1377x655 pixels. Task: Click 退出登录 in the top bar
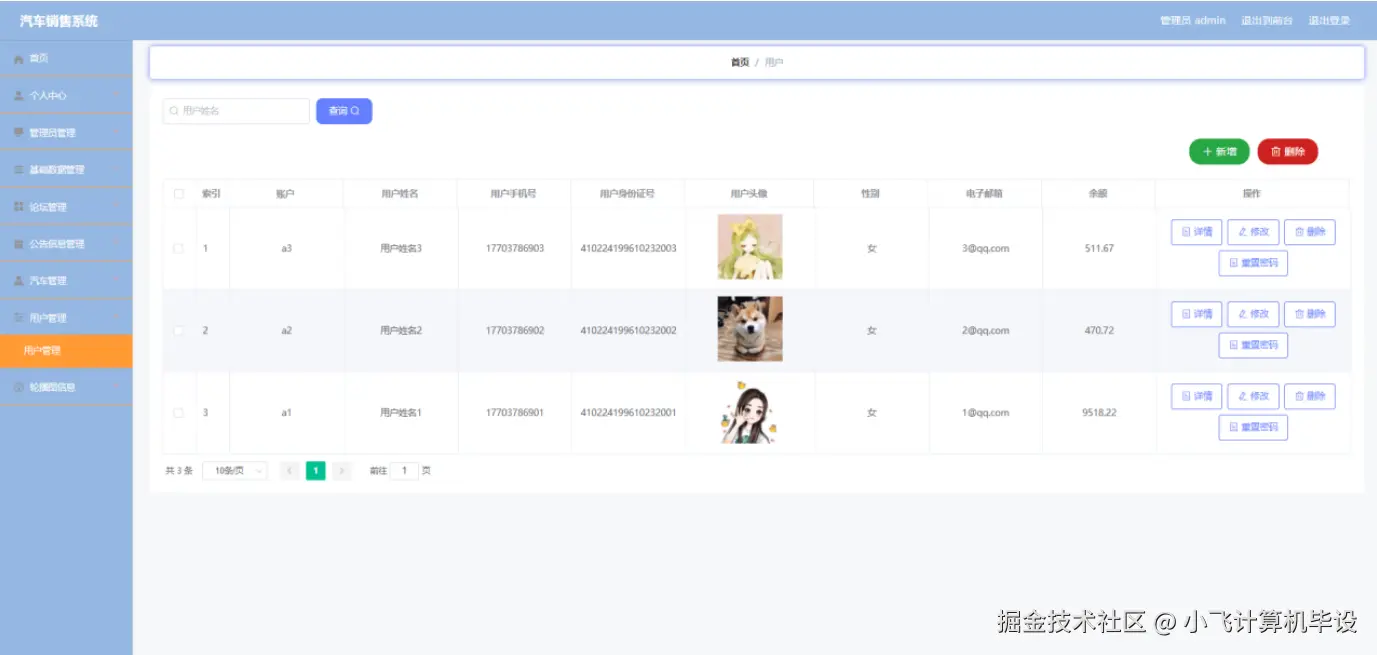(x=1328, y=19)
